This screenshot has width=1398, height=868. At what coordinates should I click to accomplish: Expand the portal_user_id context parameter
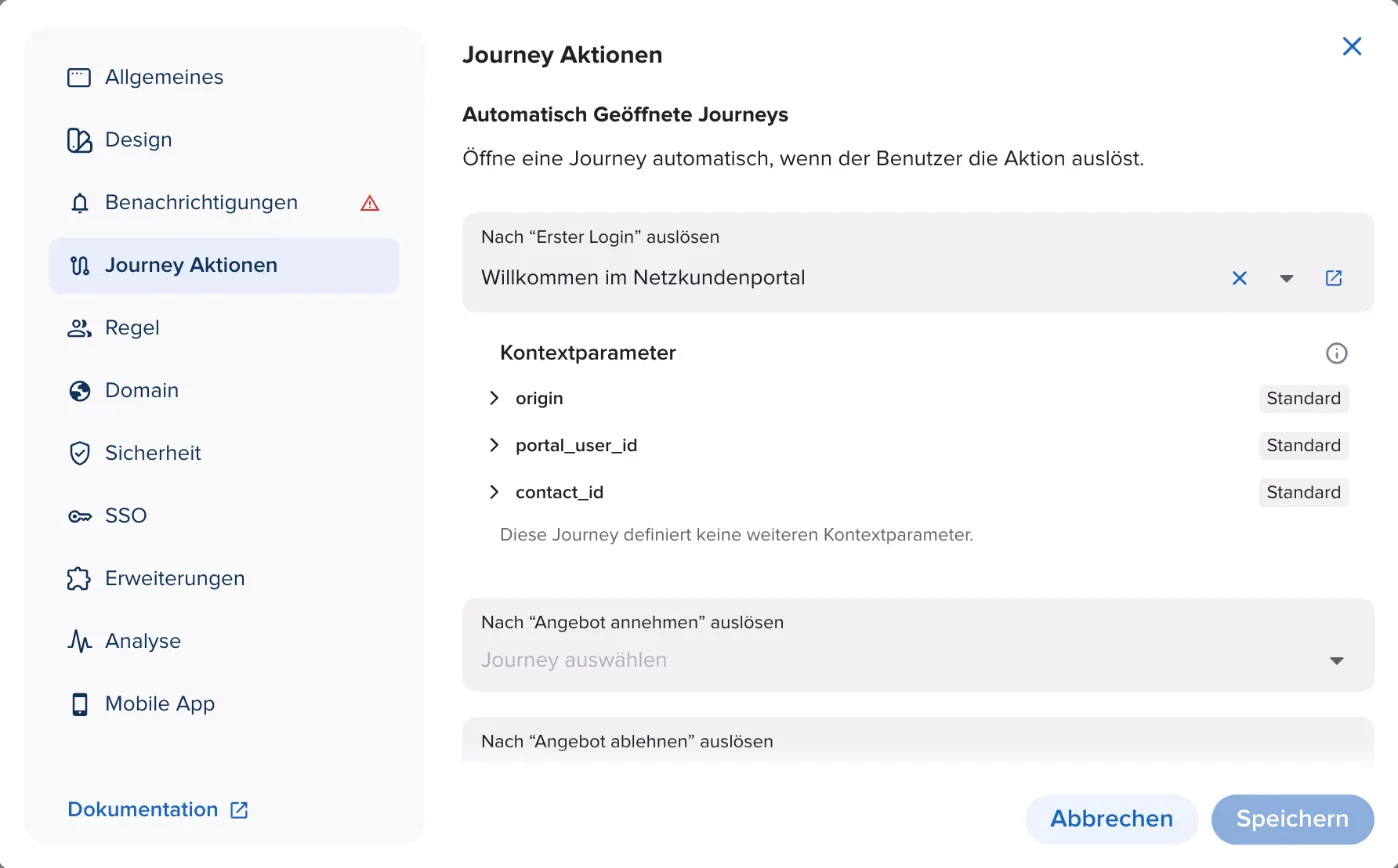(494, 445)
